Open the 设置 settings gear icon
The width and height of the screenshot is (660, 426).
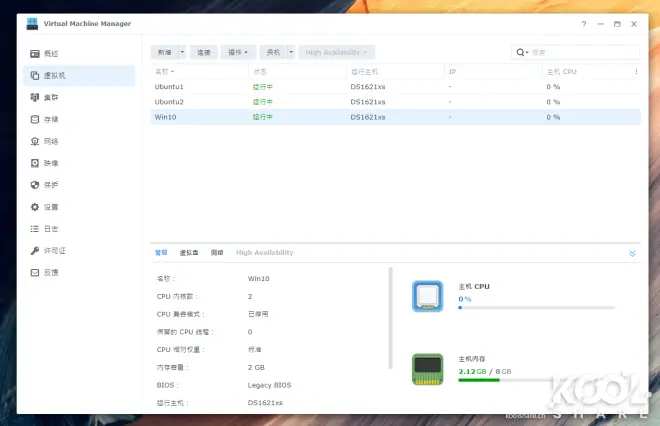click(x=35, y=207)
